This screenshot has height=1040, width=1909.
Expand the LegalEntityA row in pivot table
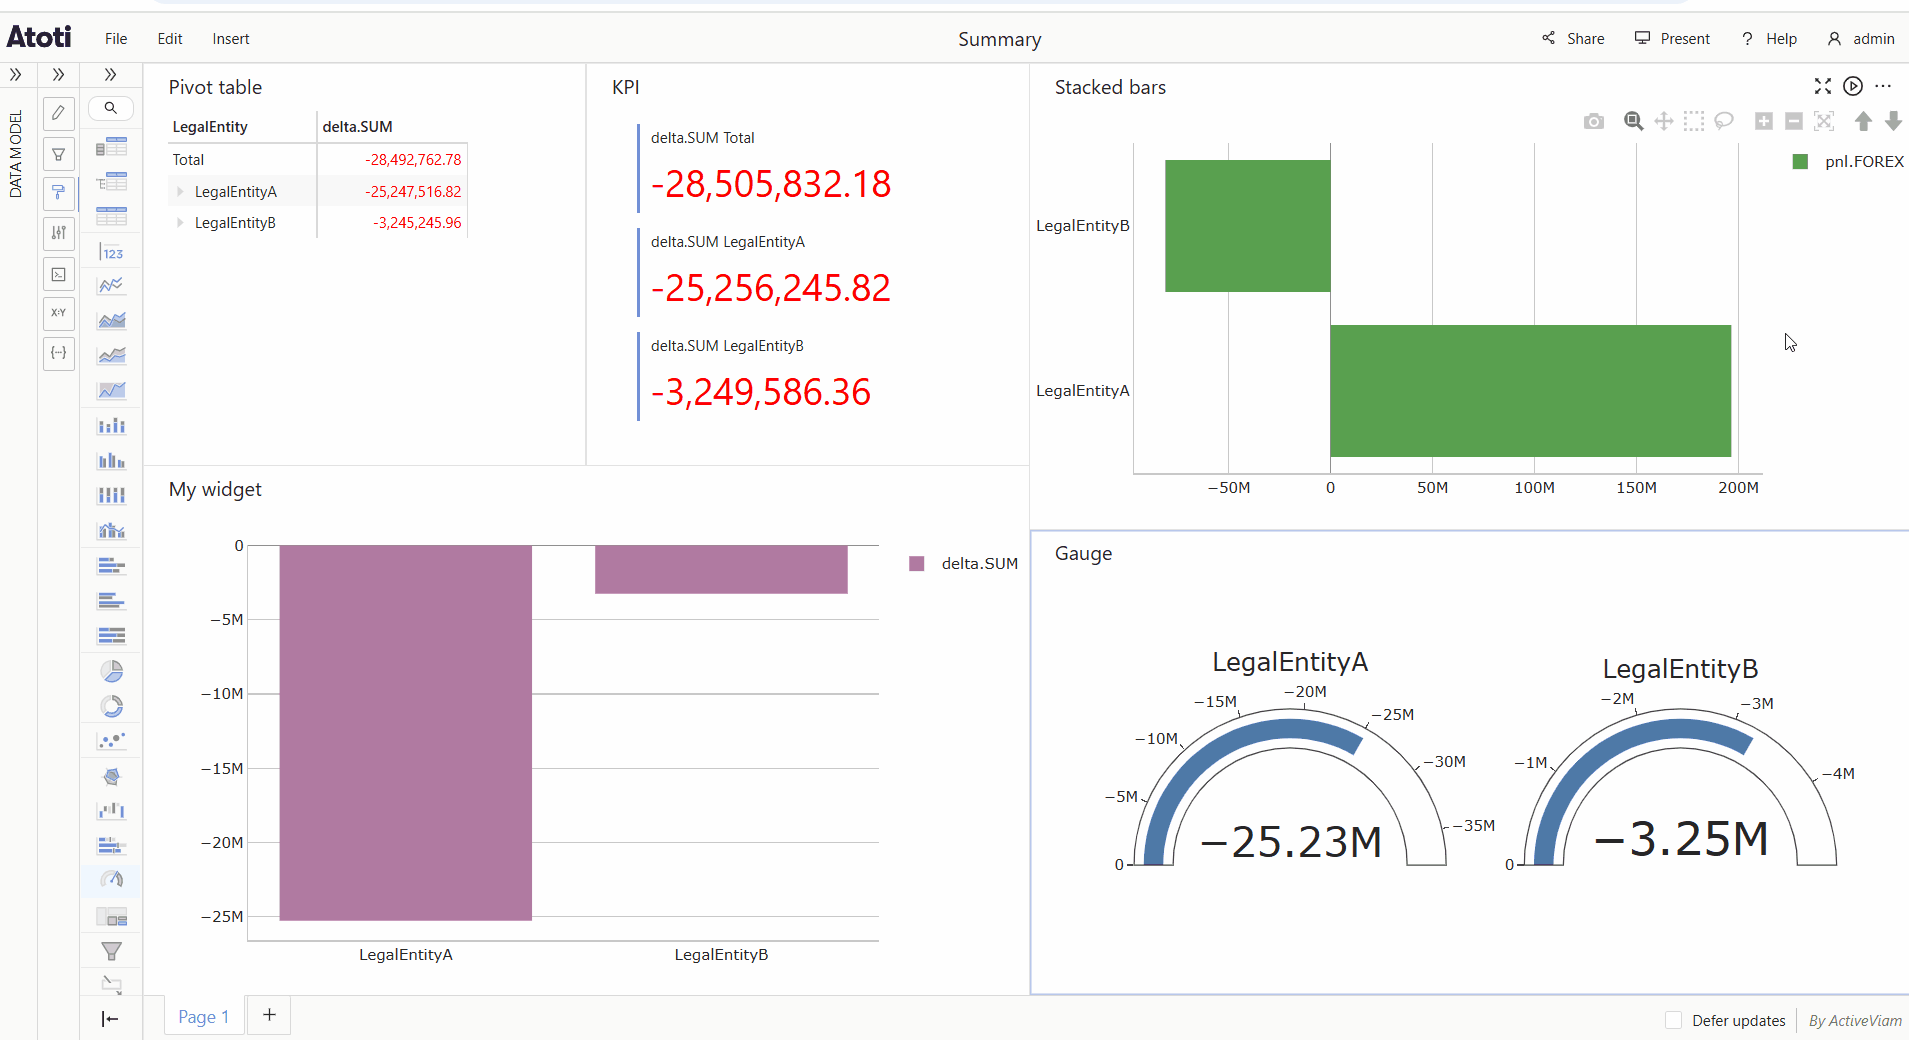point(180,192)
